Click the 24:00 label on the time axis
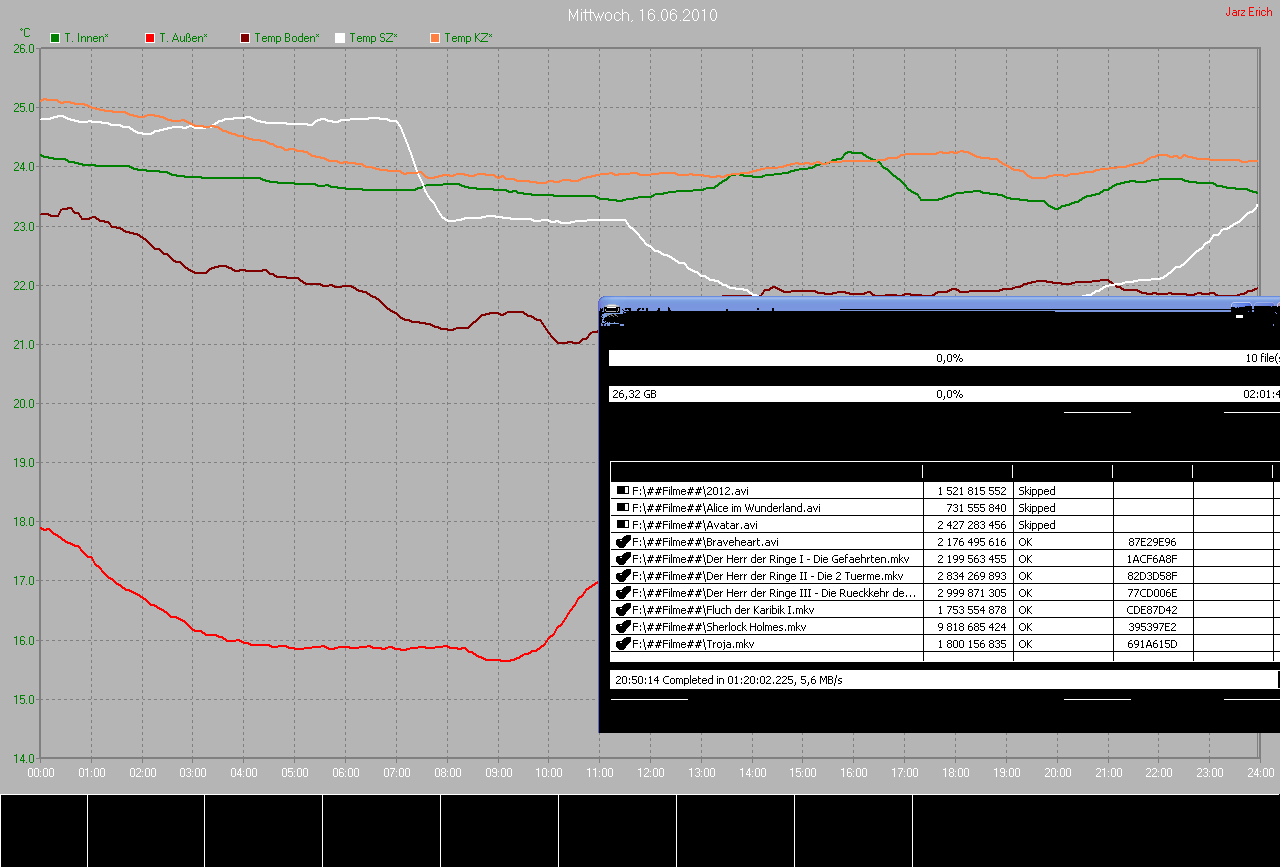Viewport: 1280px width, 867px height. click(1261, 773)
